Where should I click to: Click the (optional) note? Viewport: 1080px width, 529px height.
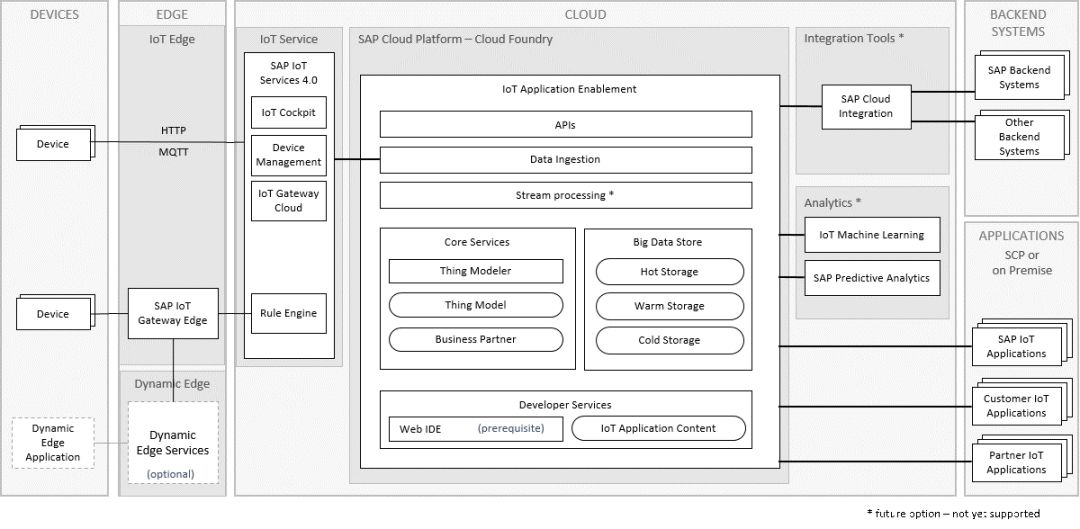click(x=170, y=474)
